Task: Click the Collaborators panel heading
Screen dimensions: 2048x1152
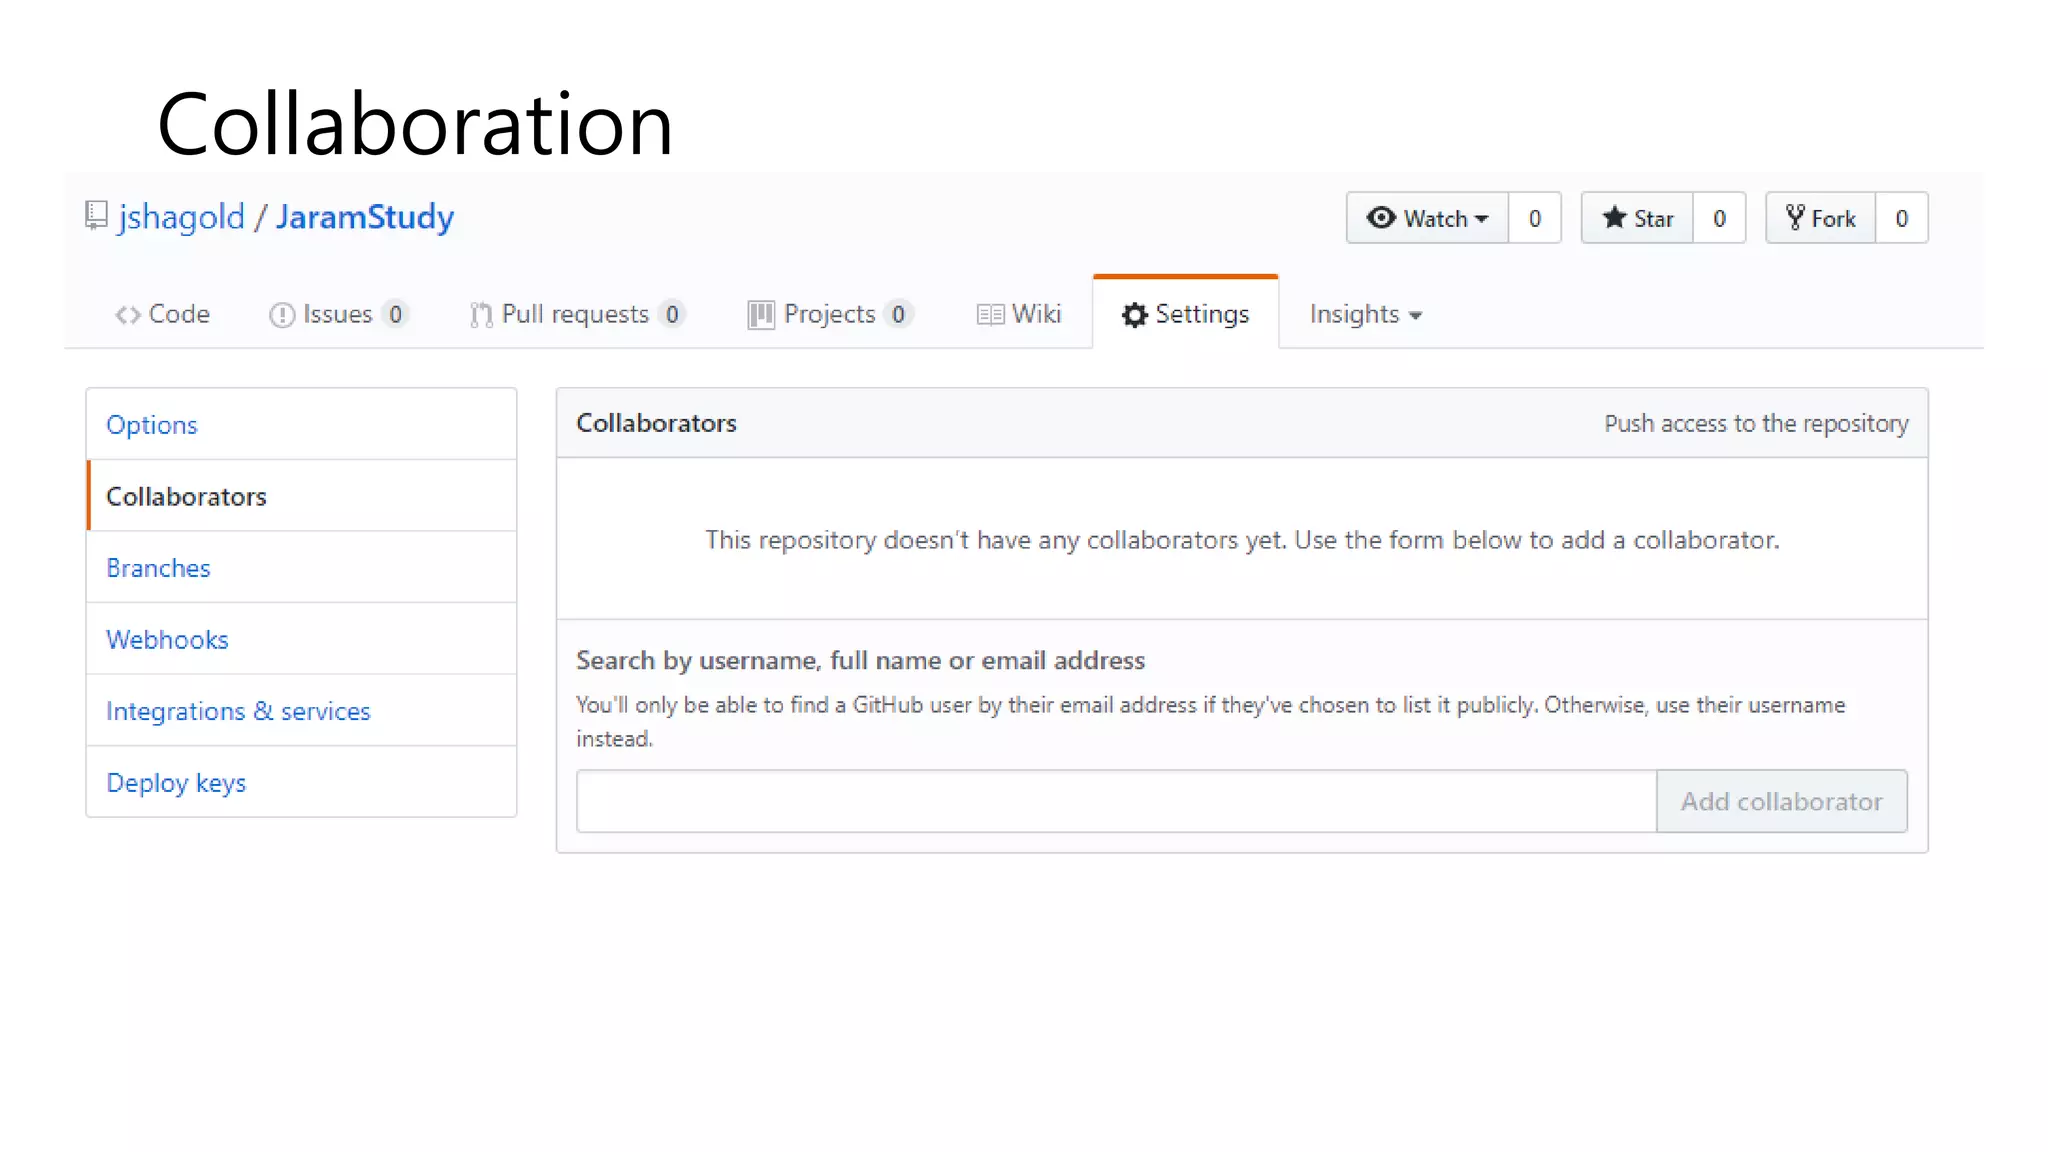Action: [x=657, y=423]
